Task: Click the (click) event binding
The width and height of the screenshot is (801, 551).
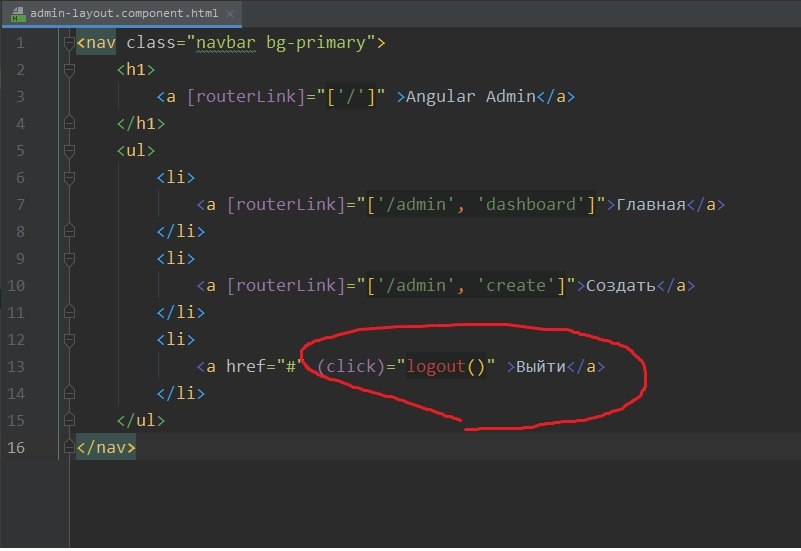Action: pos(351,367)
